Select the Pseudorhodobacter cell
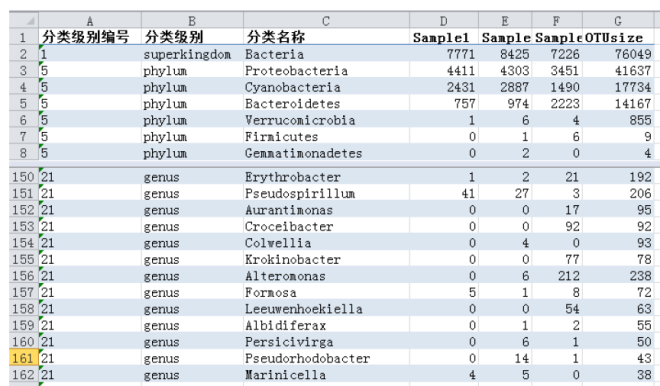660x386 pixels. (326, 358)
